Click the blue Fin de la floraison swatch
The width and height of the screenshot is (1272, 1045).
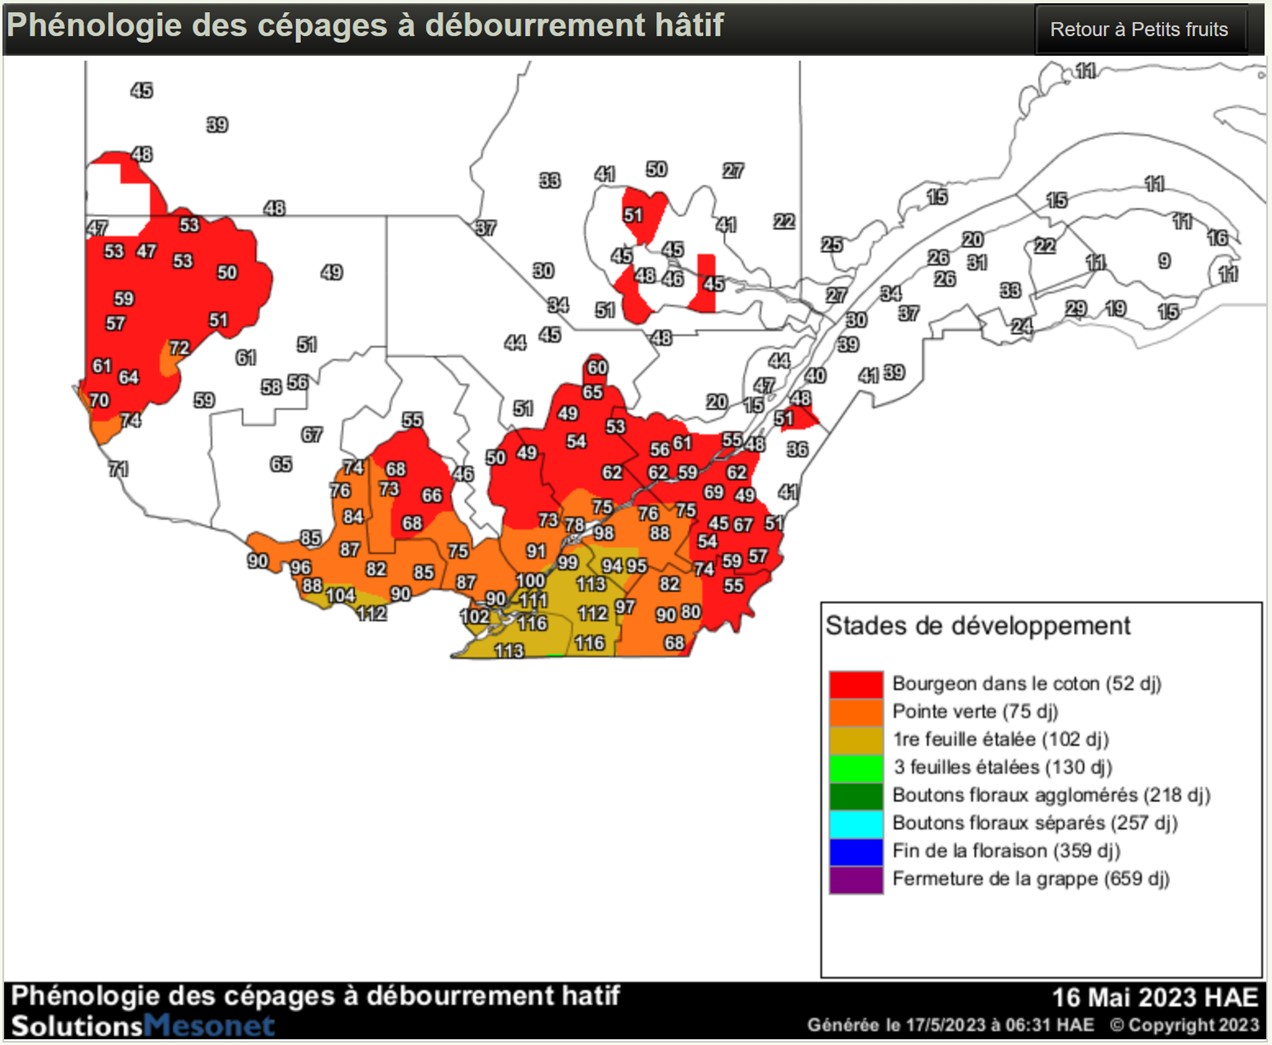855,851
